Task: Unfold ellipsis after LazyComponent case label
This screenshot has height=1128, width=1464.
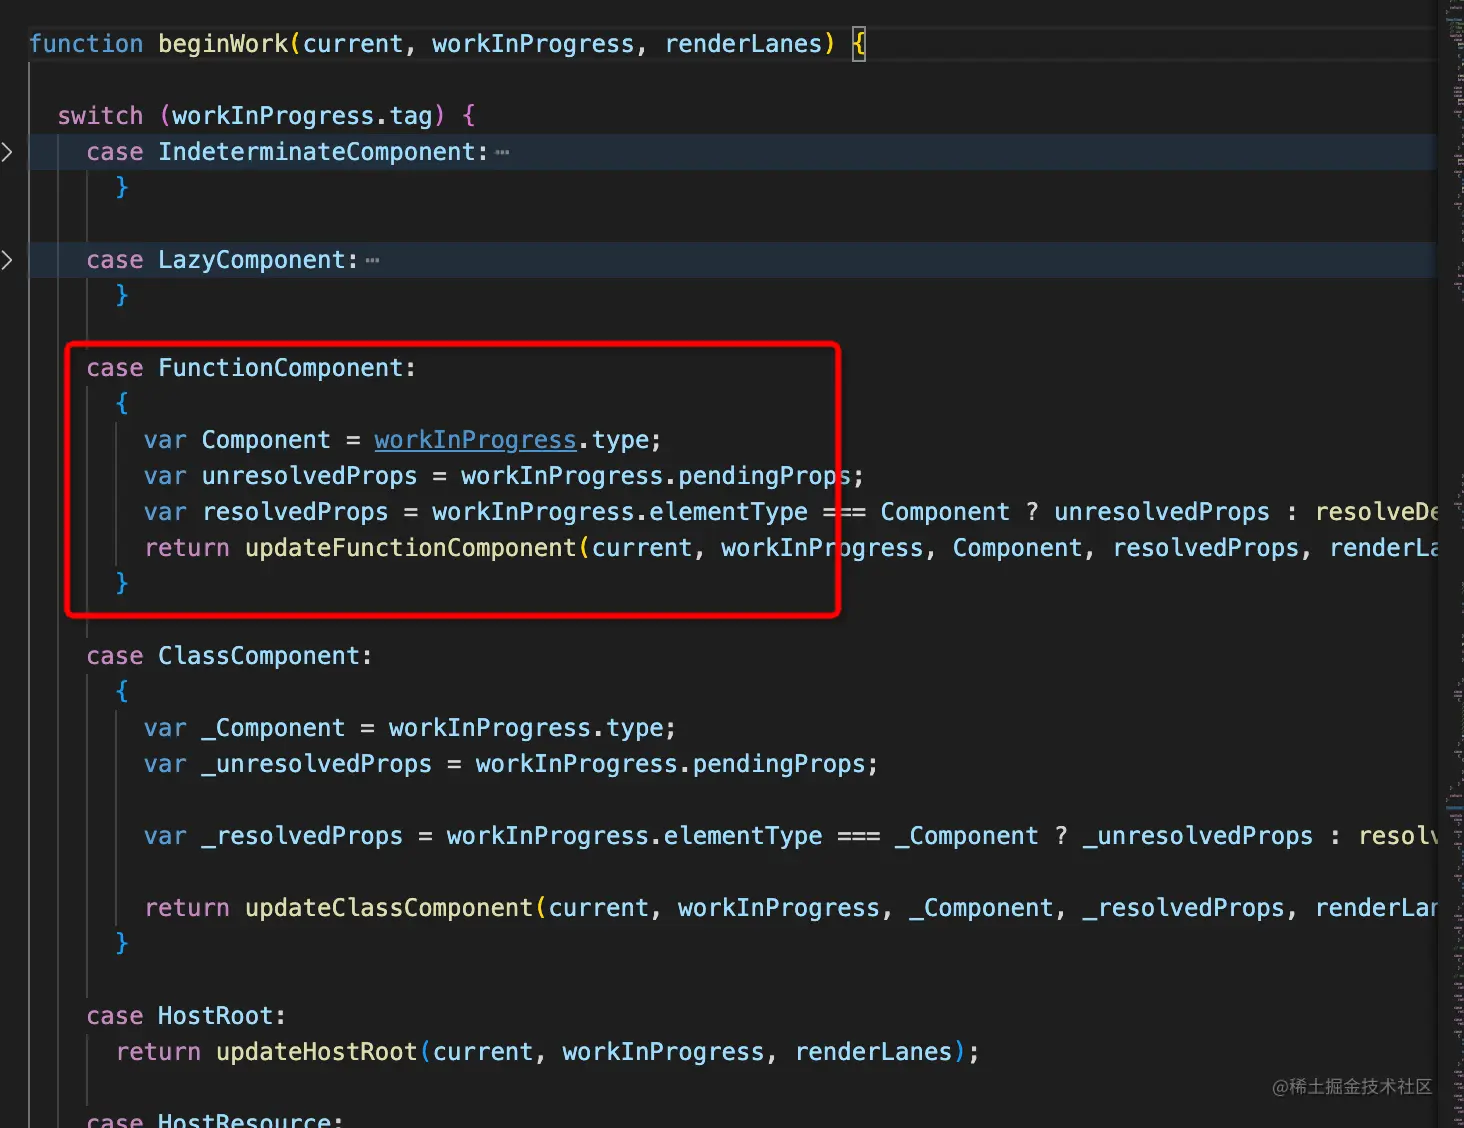Action: click(372, 261)
